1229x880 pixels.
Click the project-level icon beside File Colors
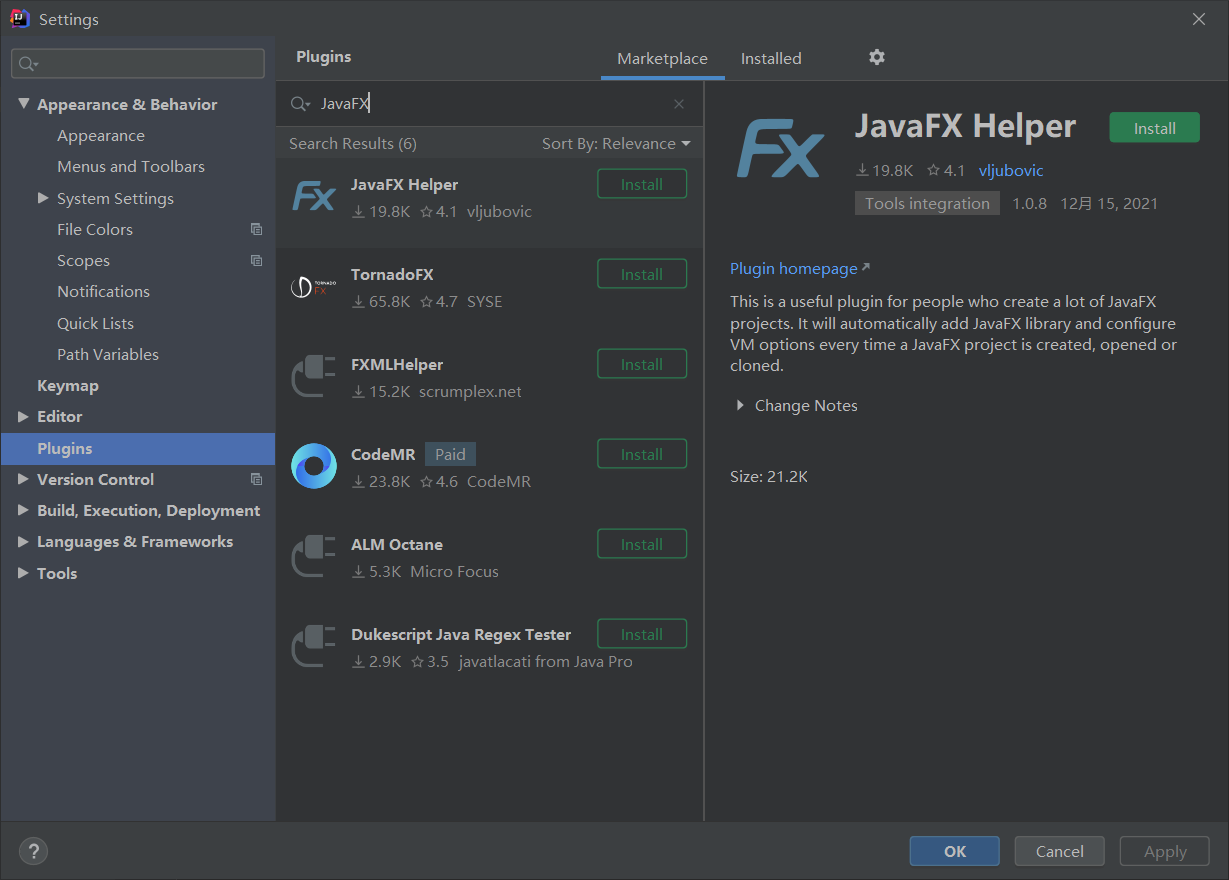coord(256,229)
